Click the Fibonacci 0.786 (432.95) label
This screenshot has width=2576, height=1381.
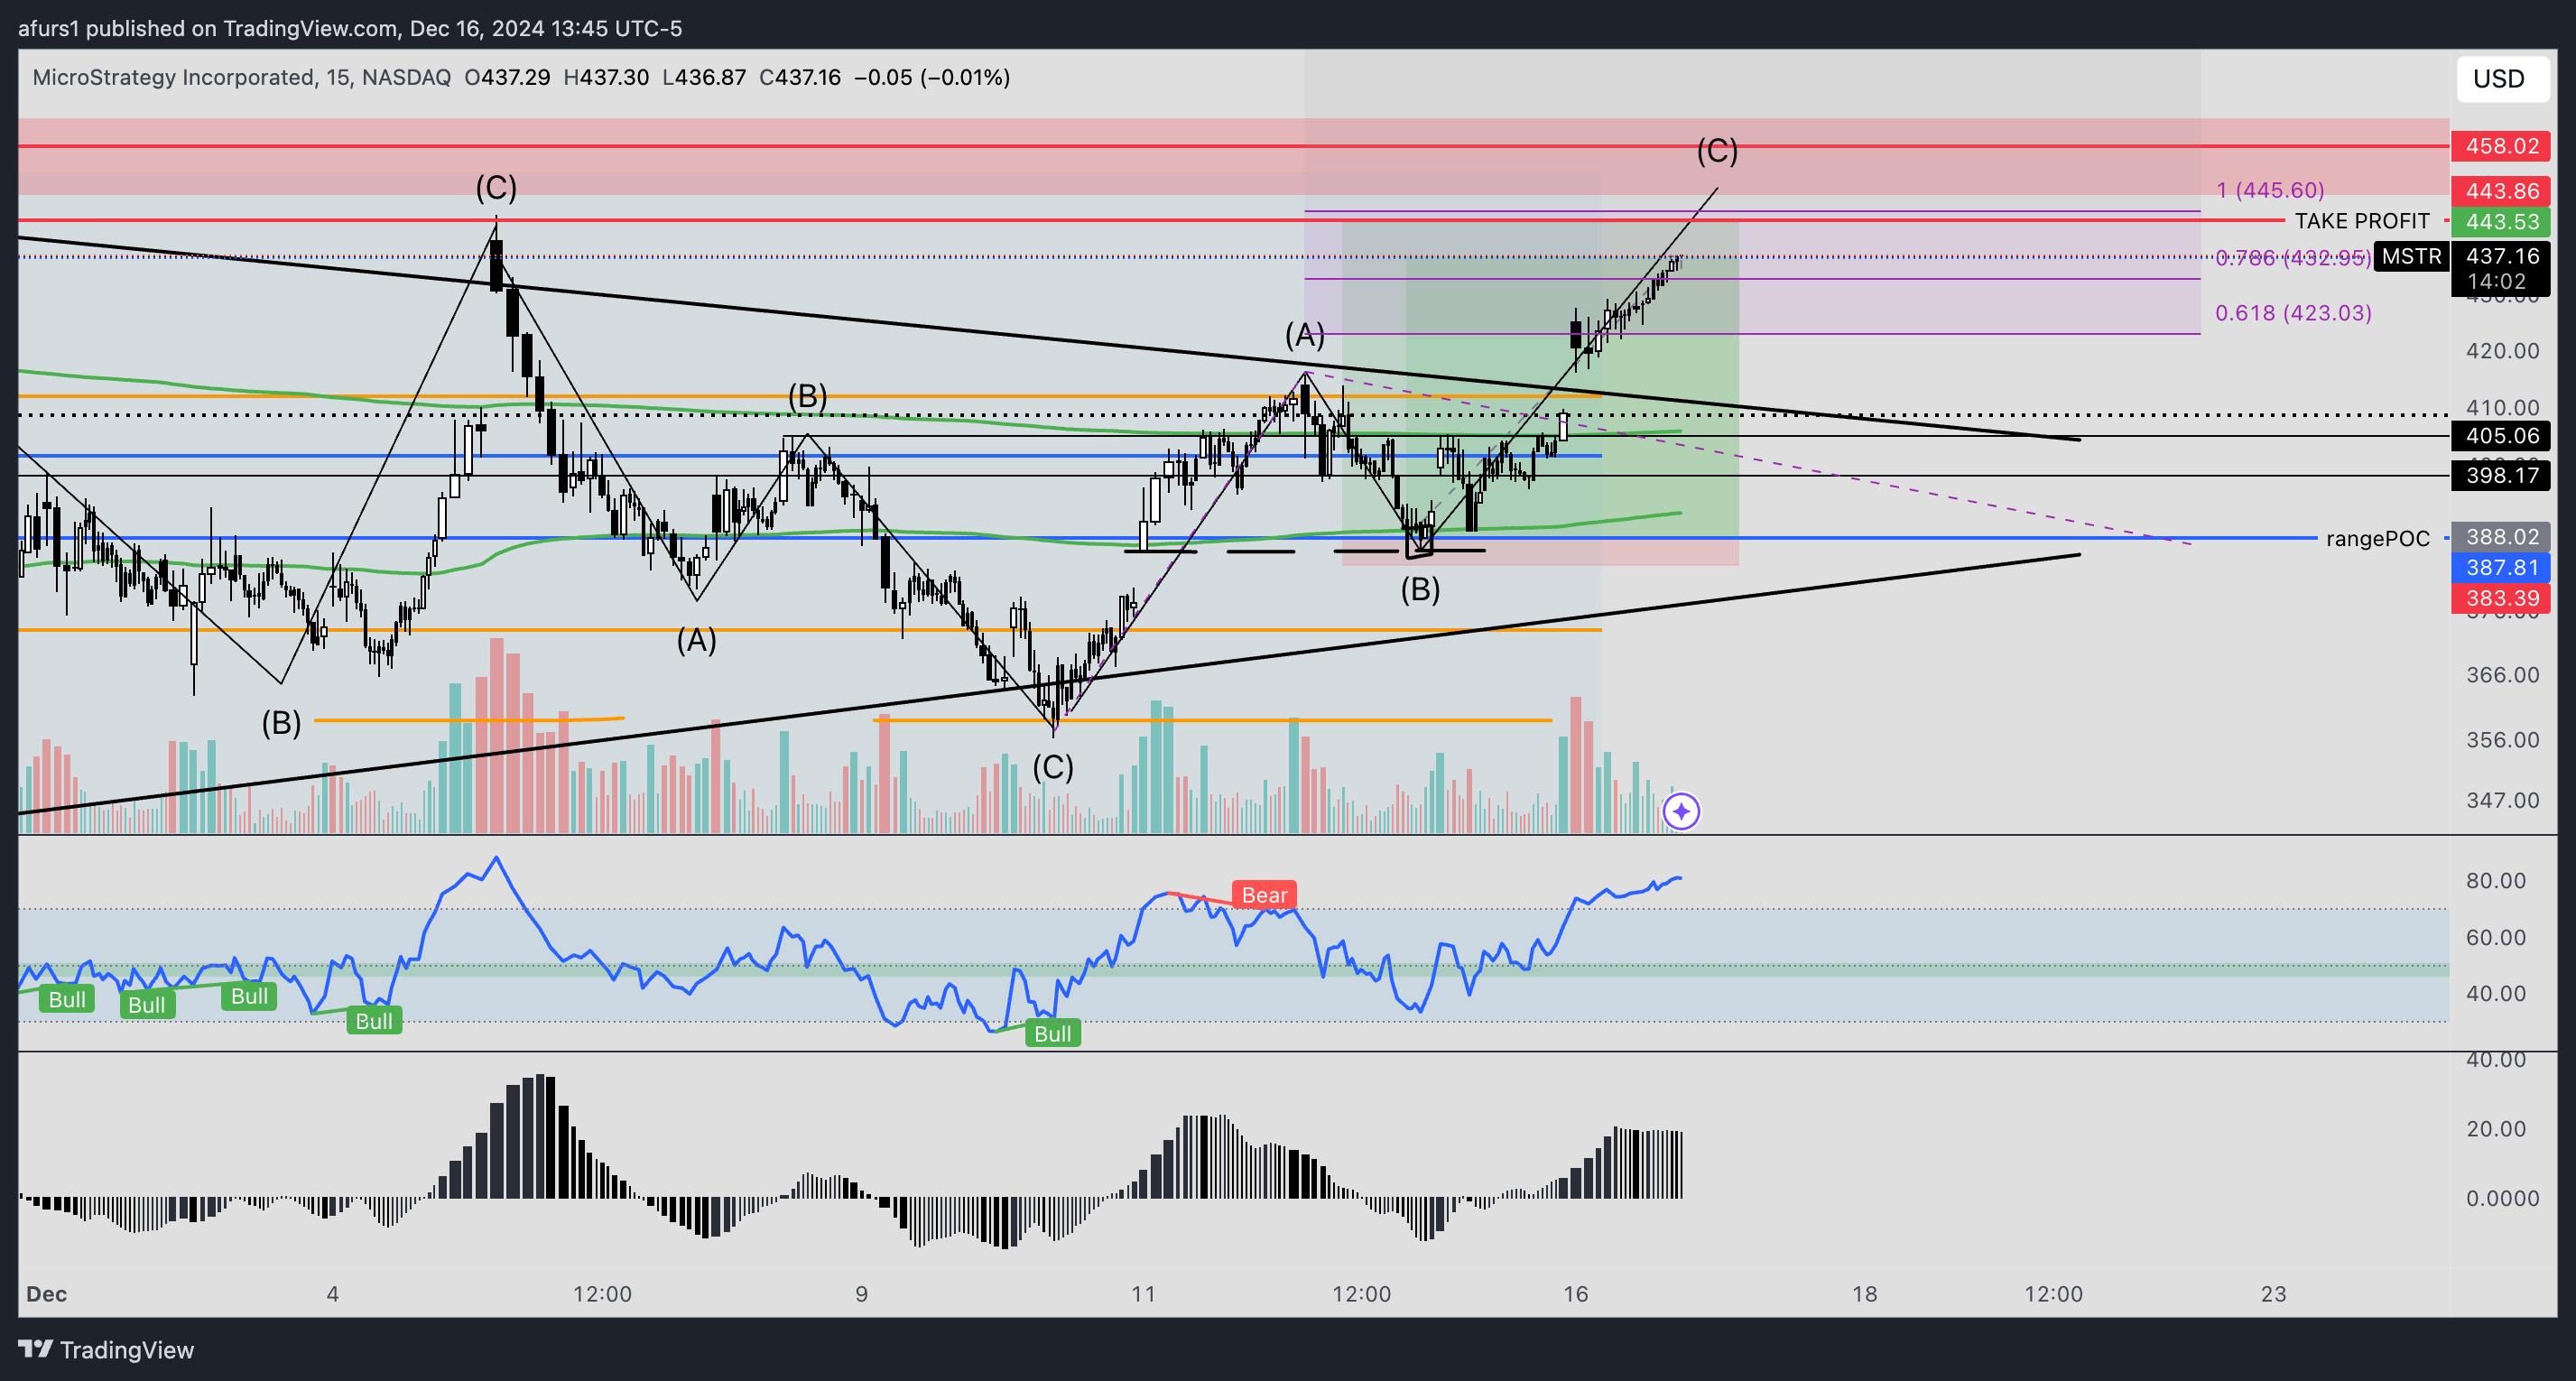pyautogui.click(x=2293, y=258)
